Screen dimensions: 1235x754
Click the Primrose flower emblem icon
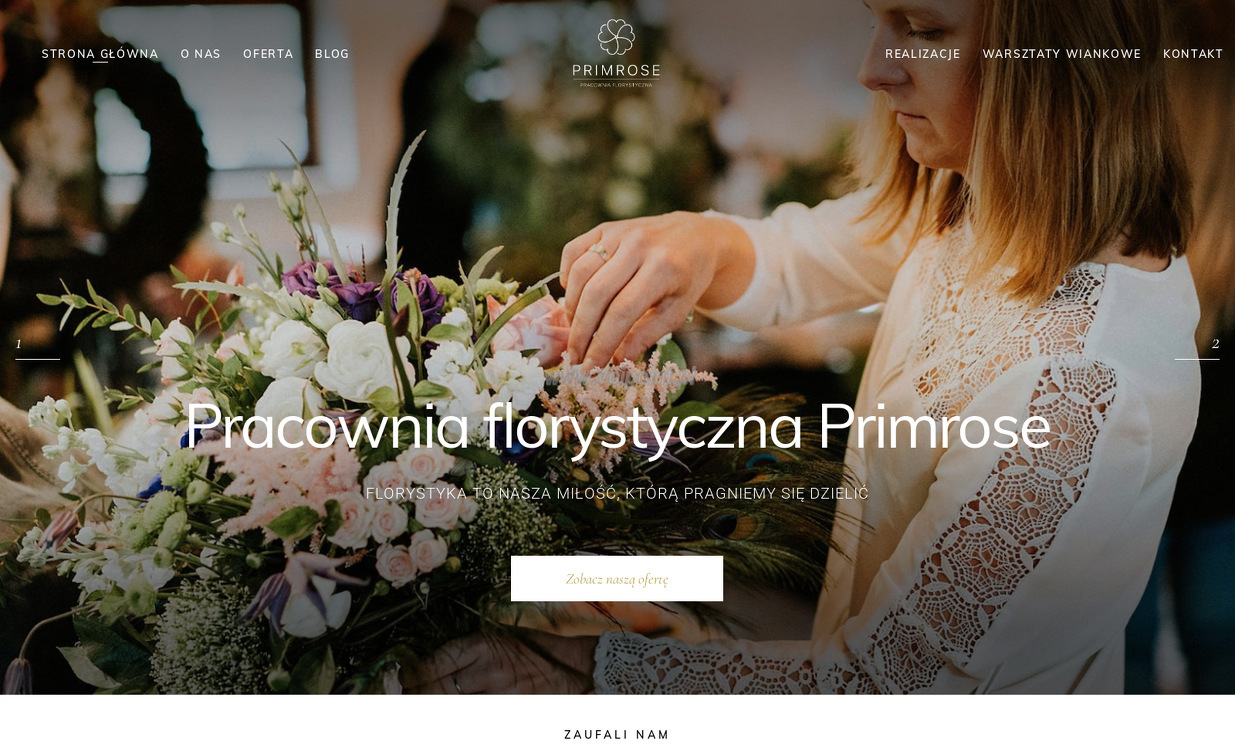(616, 37)
